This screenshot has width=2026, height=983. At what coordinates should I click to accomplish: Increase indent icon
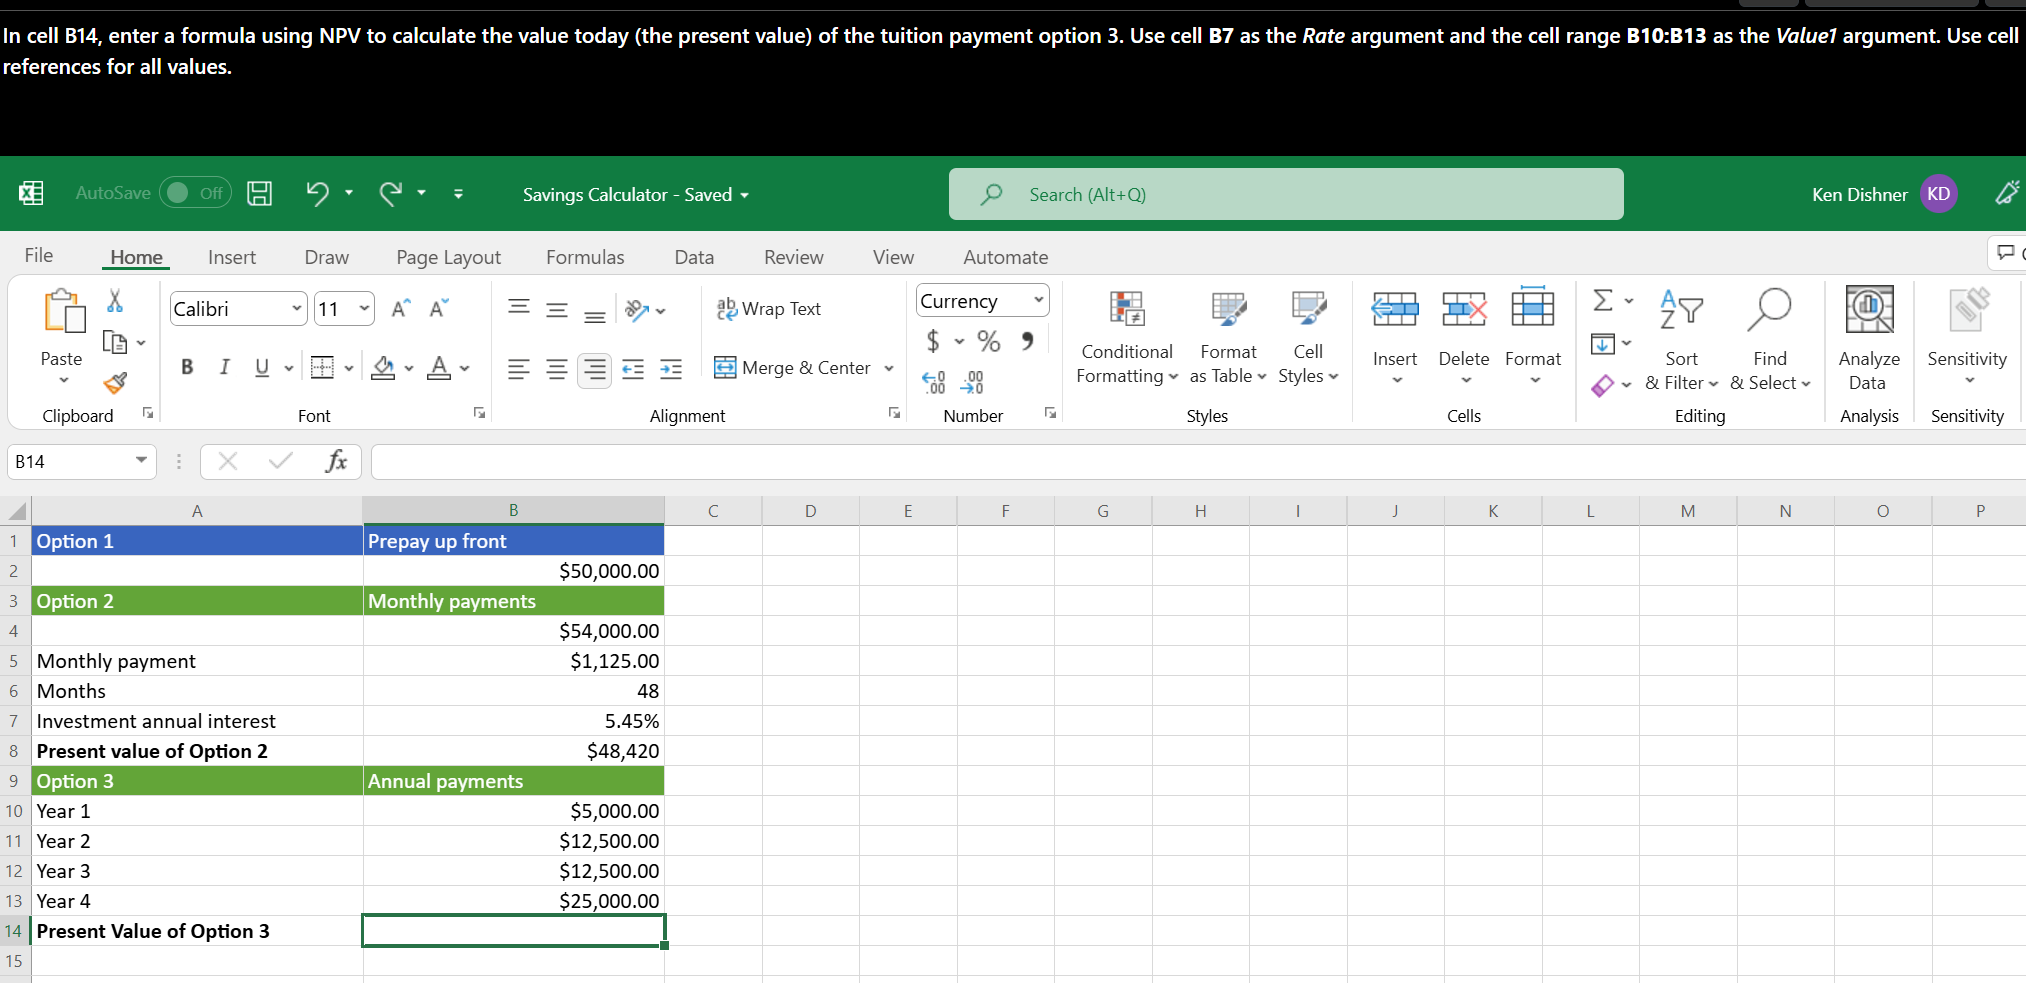671,369
